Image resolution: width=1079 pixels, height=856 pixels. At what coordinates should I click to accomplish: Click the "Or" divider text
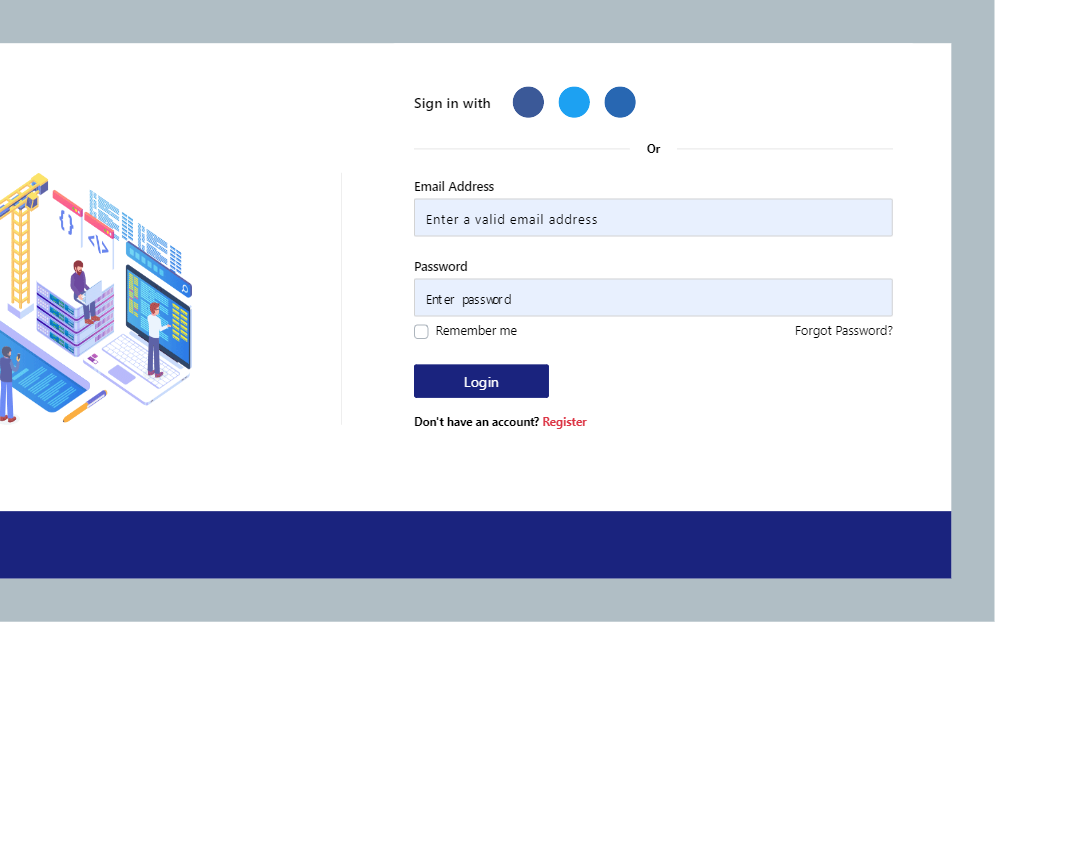click(653, 149)
